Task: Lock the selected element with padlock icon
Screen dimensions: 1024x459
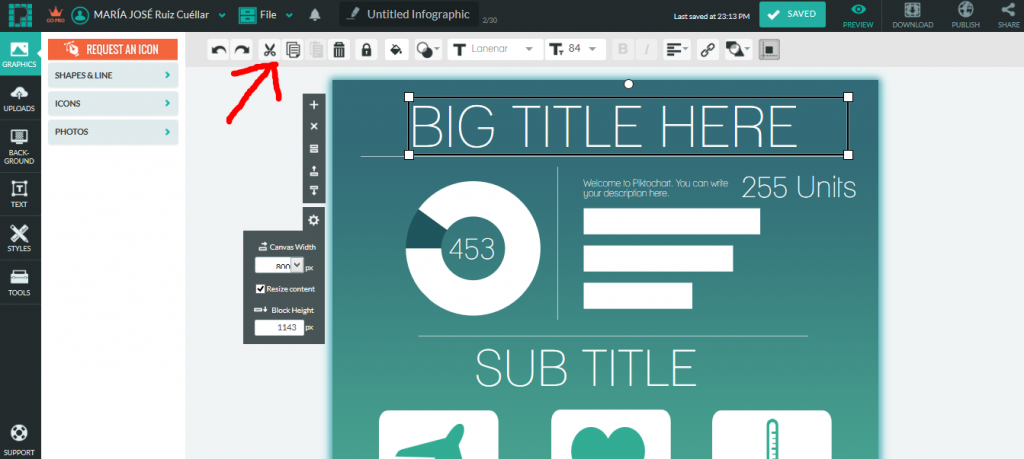Action: [366, 50]
